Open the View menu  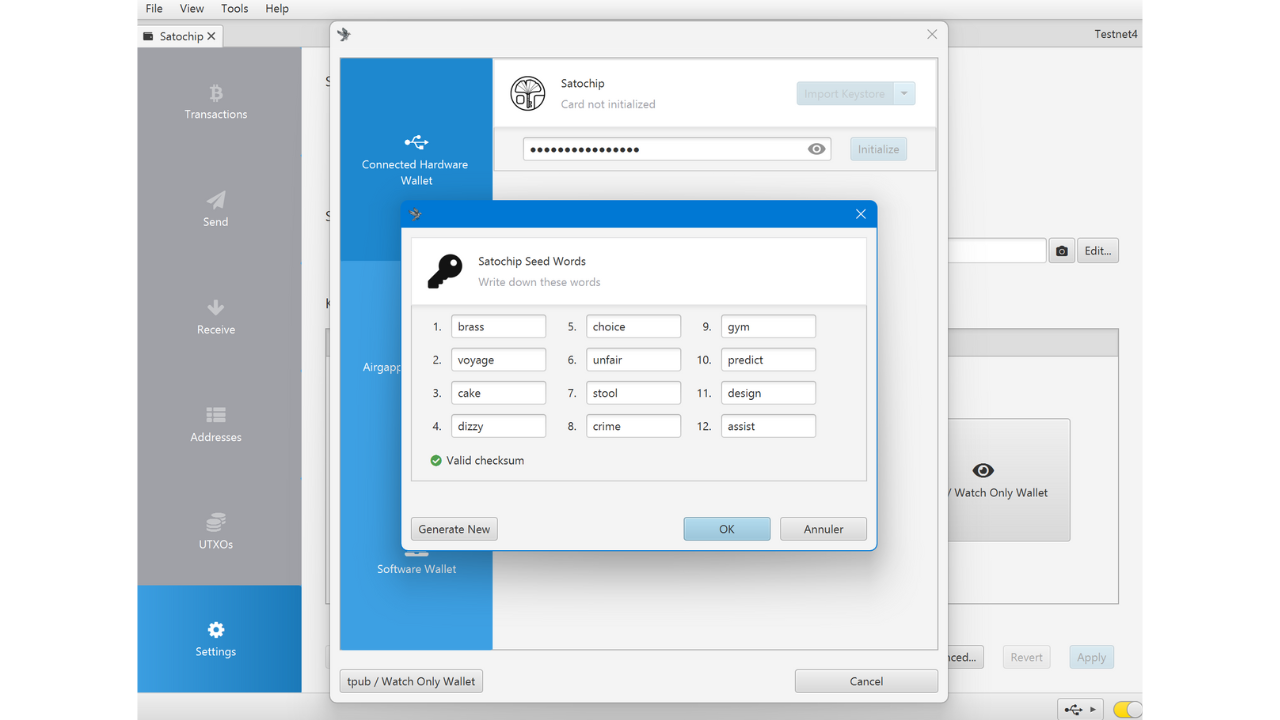[x=192, y=9]
